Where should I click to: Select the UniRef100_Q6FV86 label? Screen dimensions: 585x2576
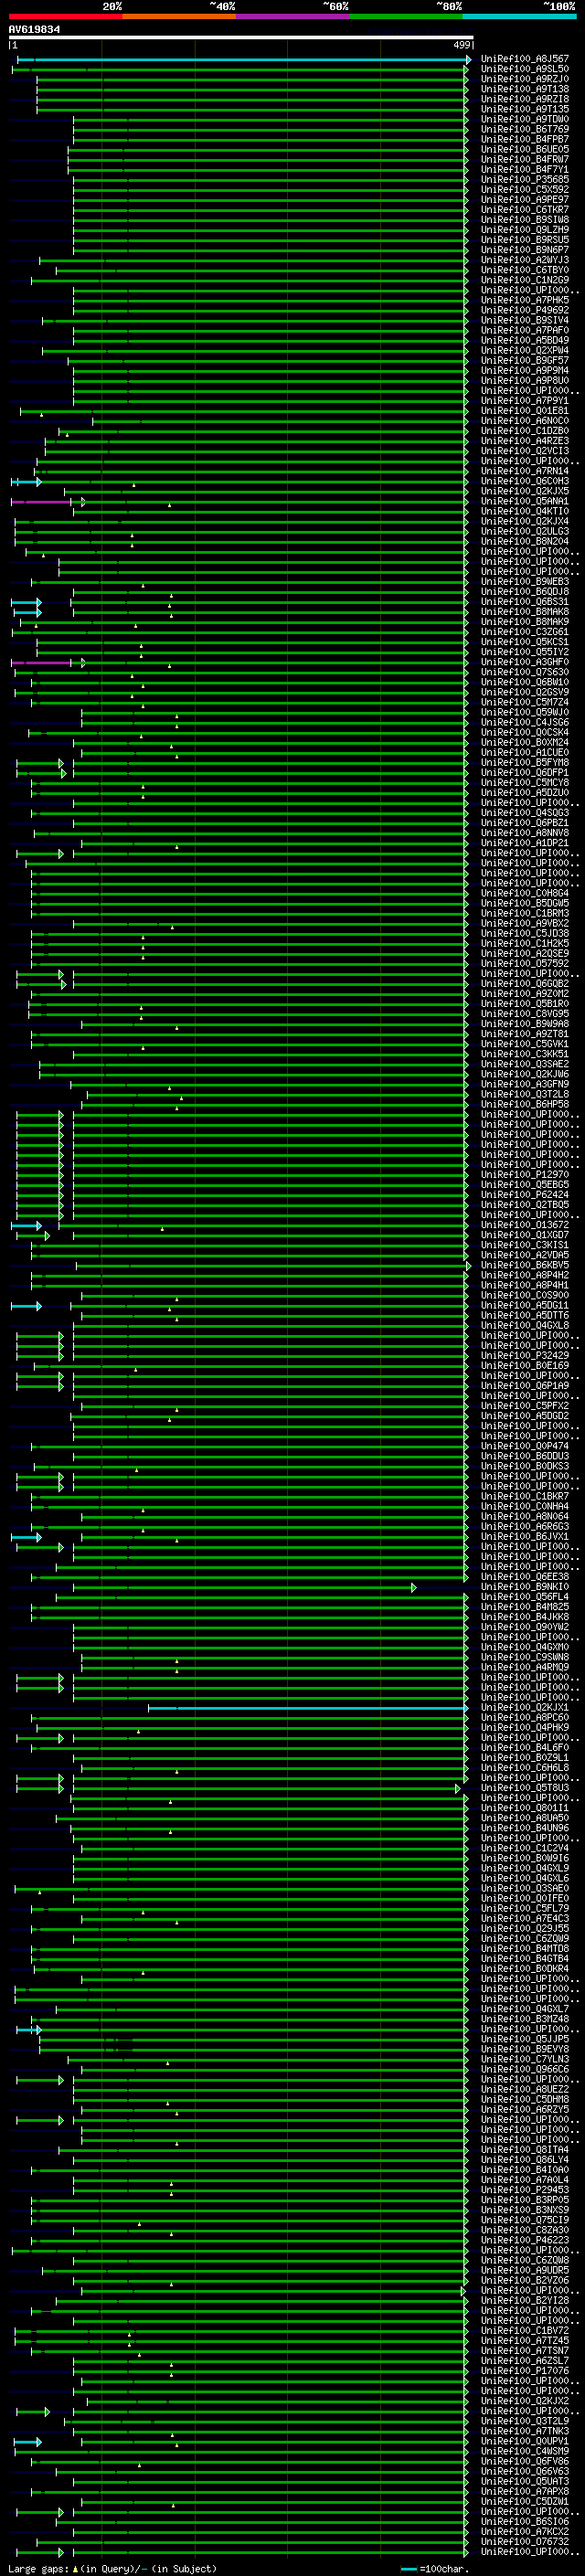tap(525, 2461)
